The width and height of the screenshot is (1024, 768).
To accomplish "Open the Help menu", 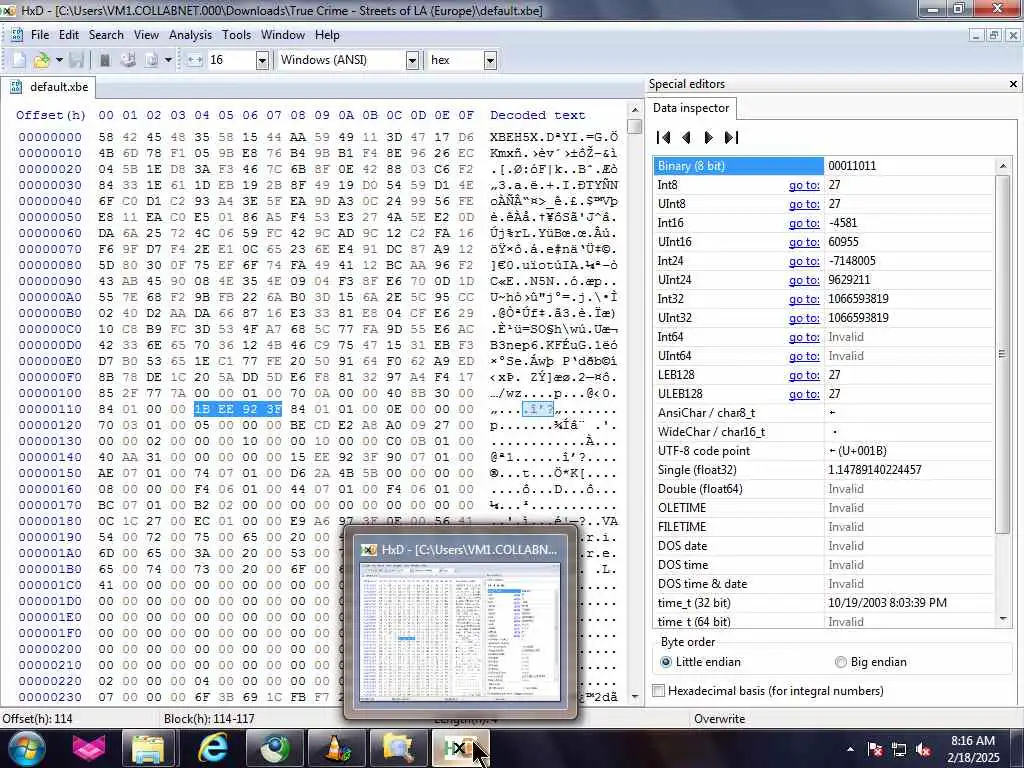I will [327, 35].
